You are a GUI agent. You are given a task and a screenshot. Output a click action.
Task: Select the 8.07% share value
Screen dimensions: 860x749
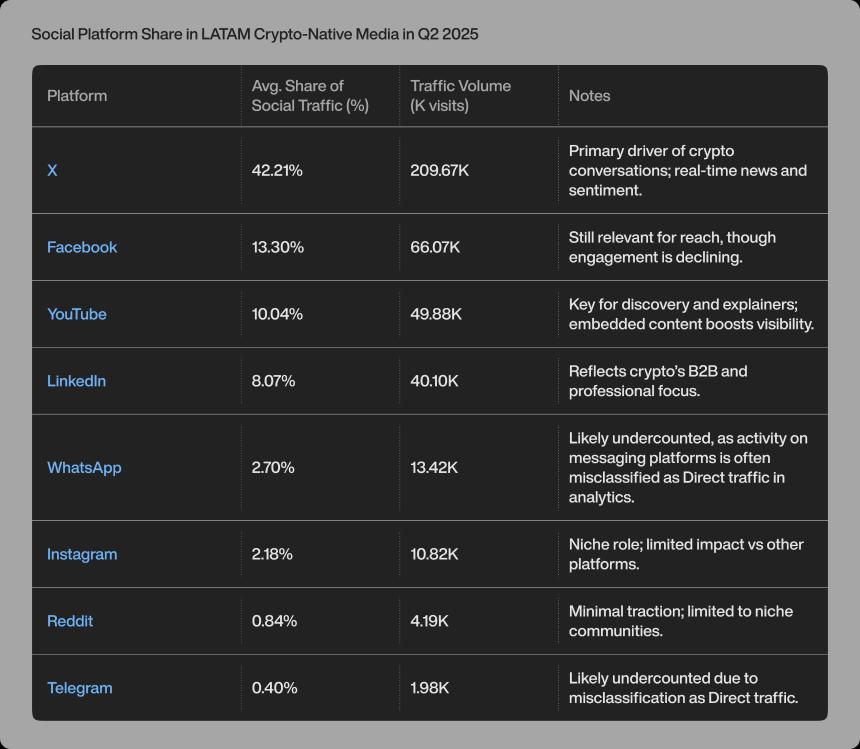[x=273, y=381]
